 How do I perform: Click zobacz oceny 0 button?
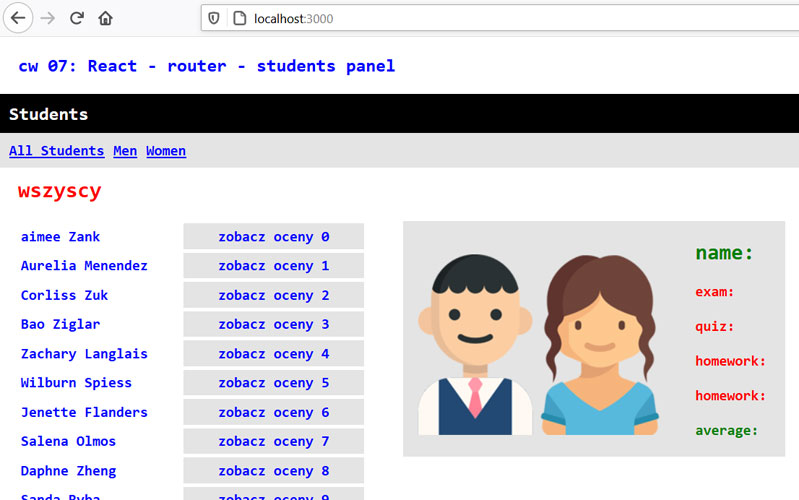(x=273, y=237)
